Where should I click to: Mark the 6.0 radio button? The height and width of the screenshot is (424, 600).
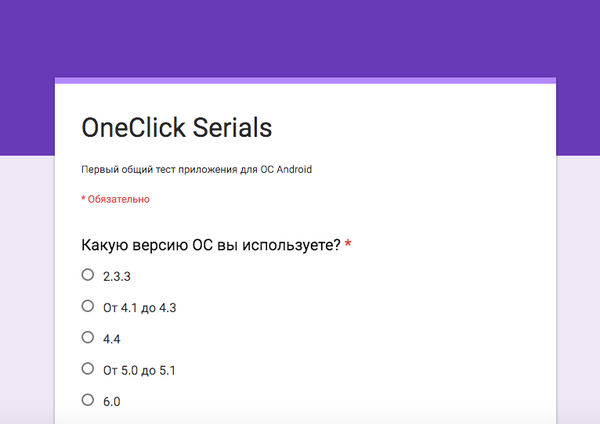tap(88, 400)
